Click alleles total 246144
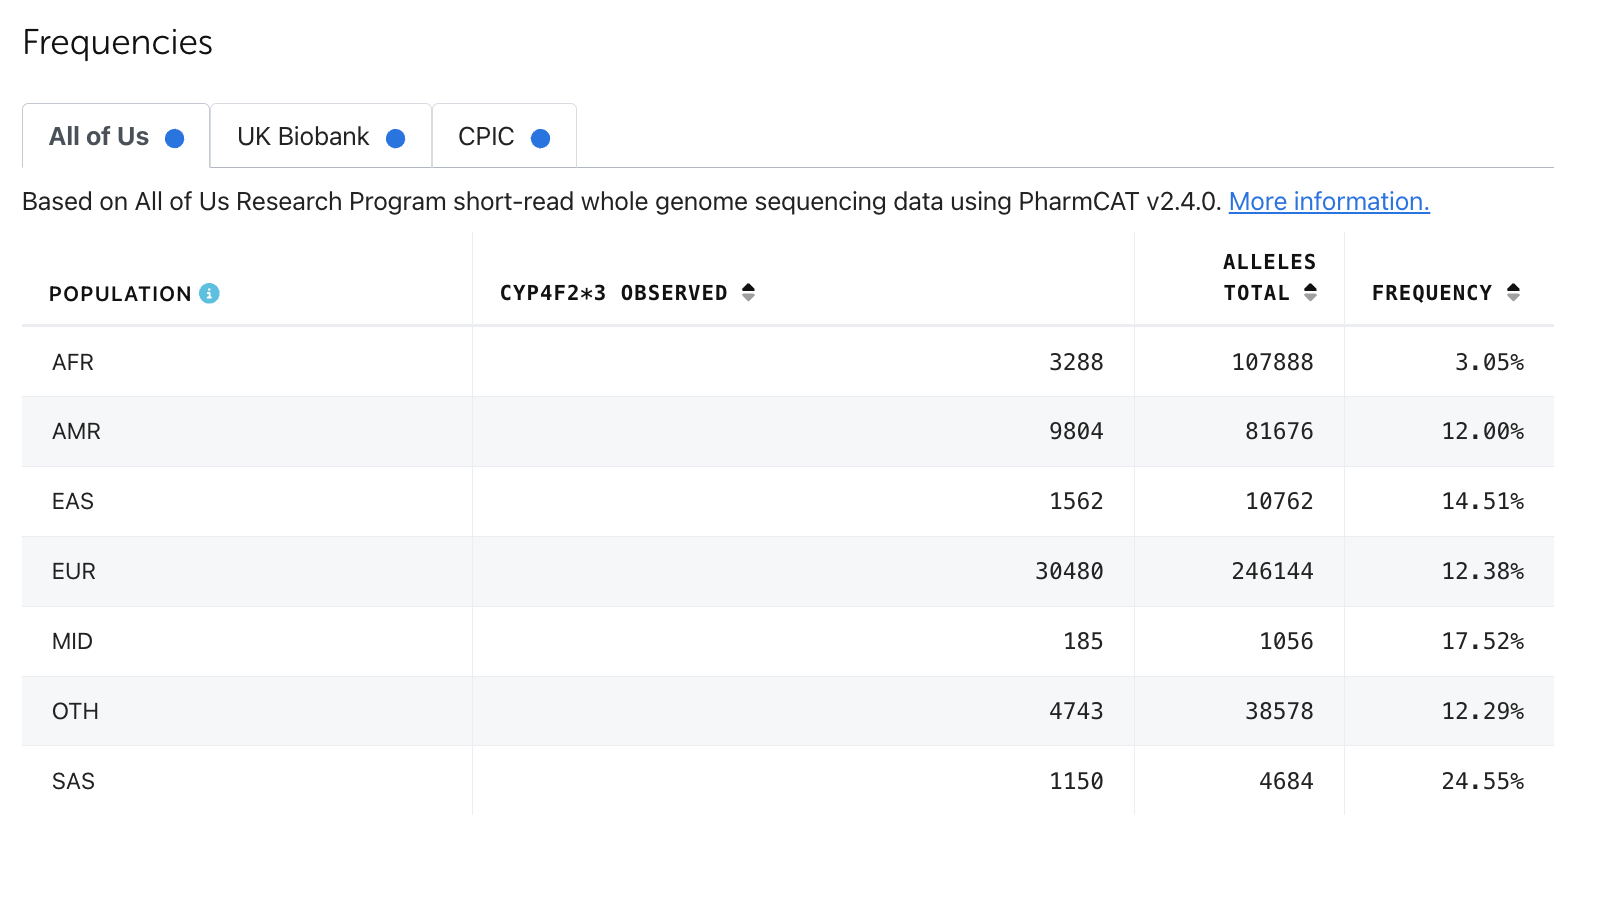 pyautogui.click(x=1272, y=571)
